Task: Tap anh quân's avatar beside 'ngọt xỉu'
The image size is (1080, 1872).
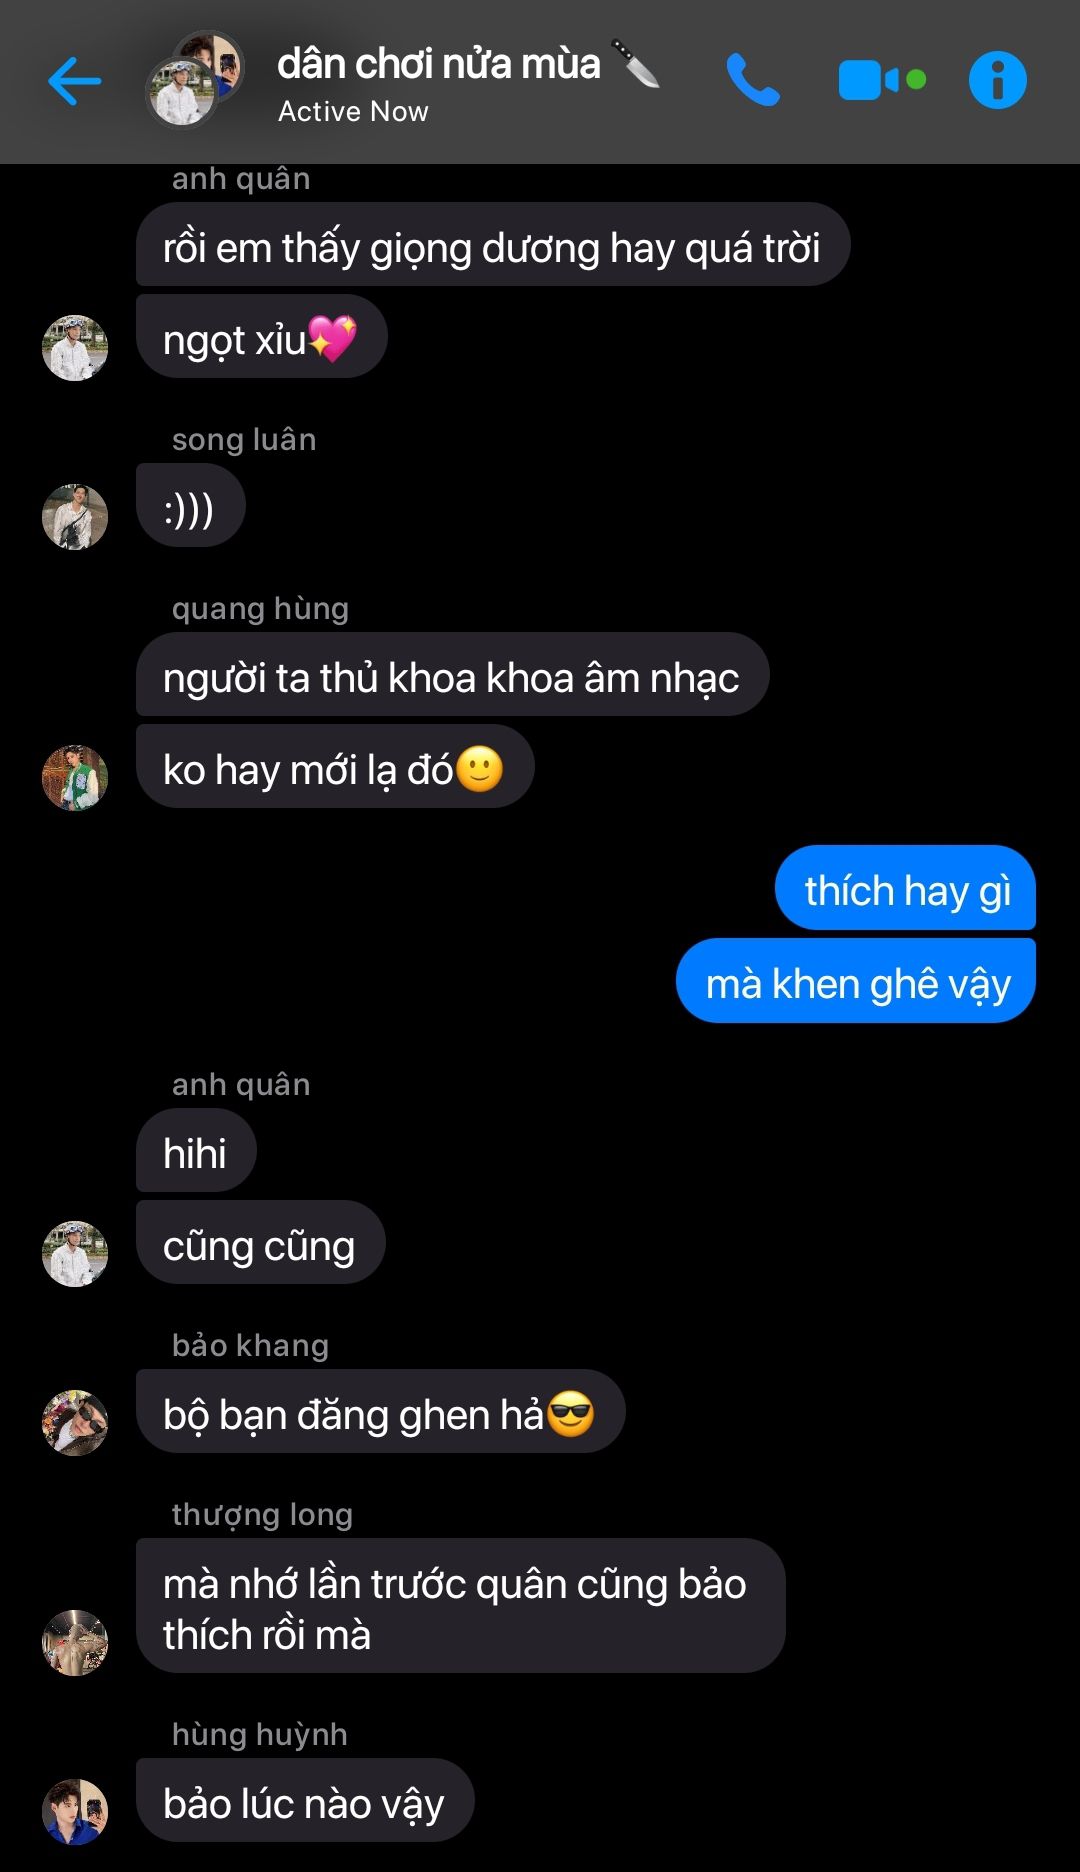Action: click(x=75, y=348)
